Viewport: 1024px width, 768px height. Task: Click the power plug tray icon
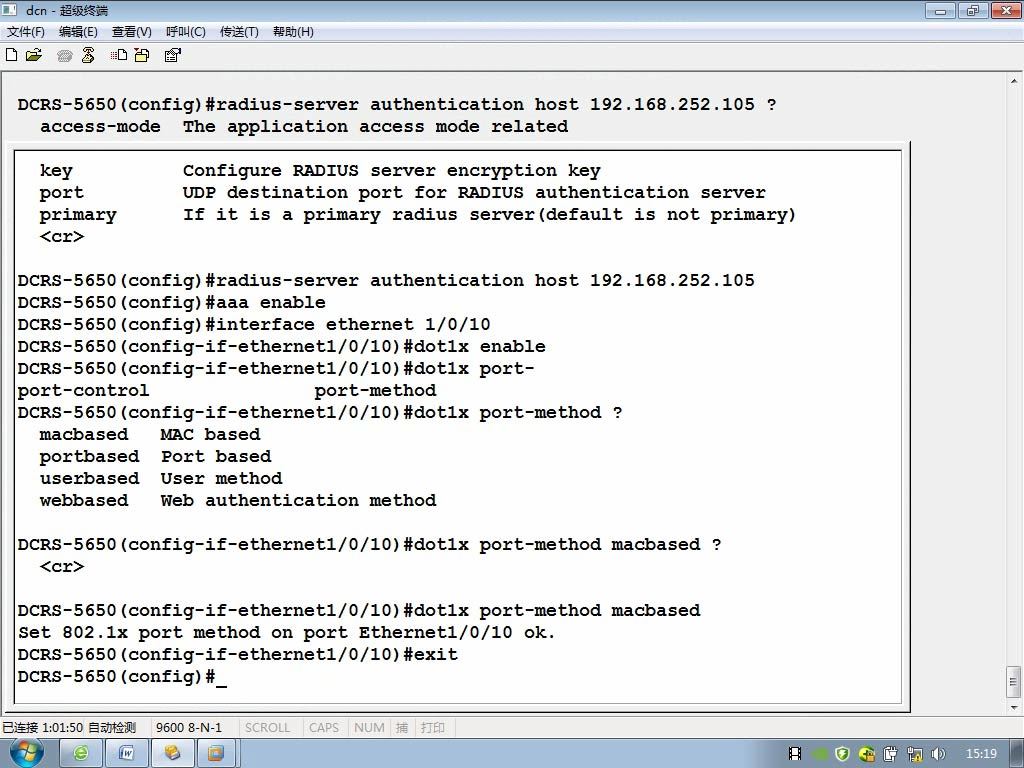890,754
